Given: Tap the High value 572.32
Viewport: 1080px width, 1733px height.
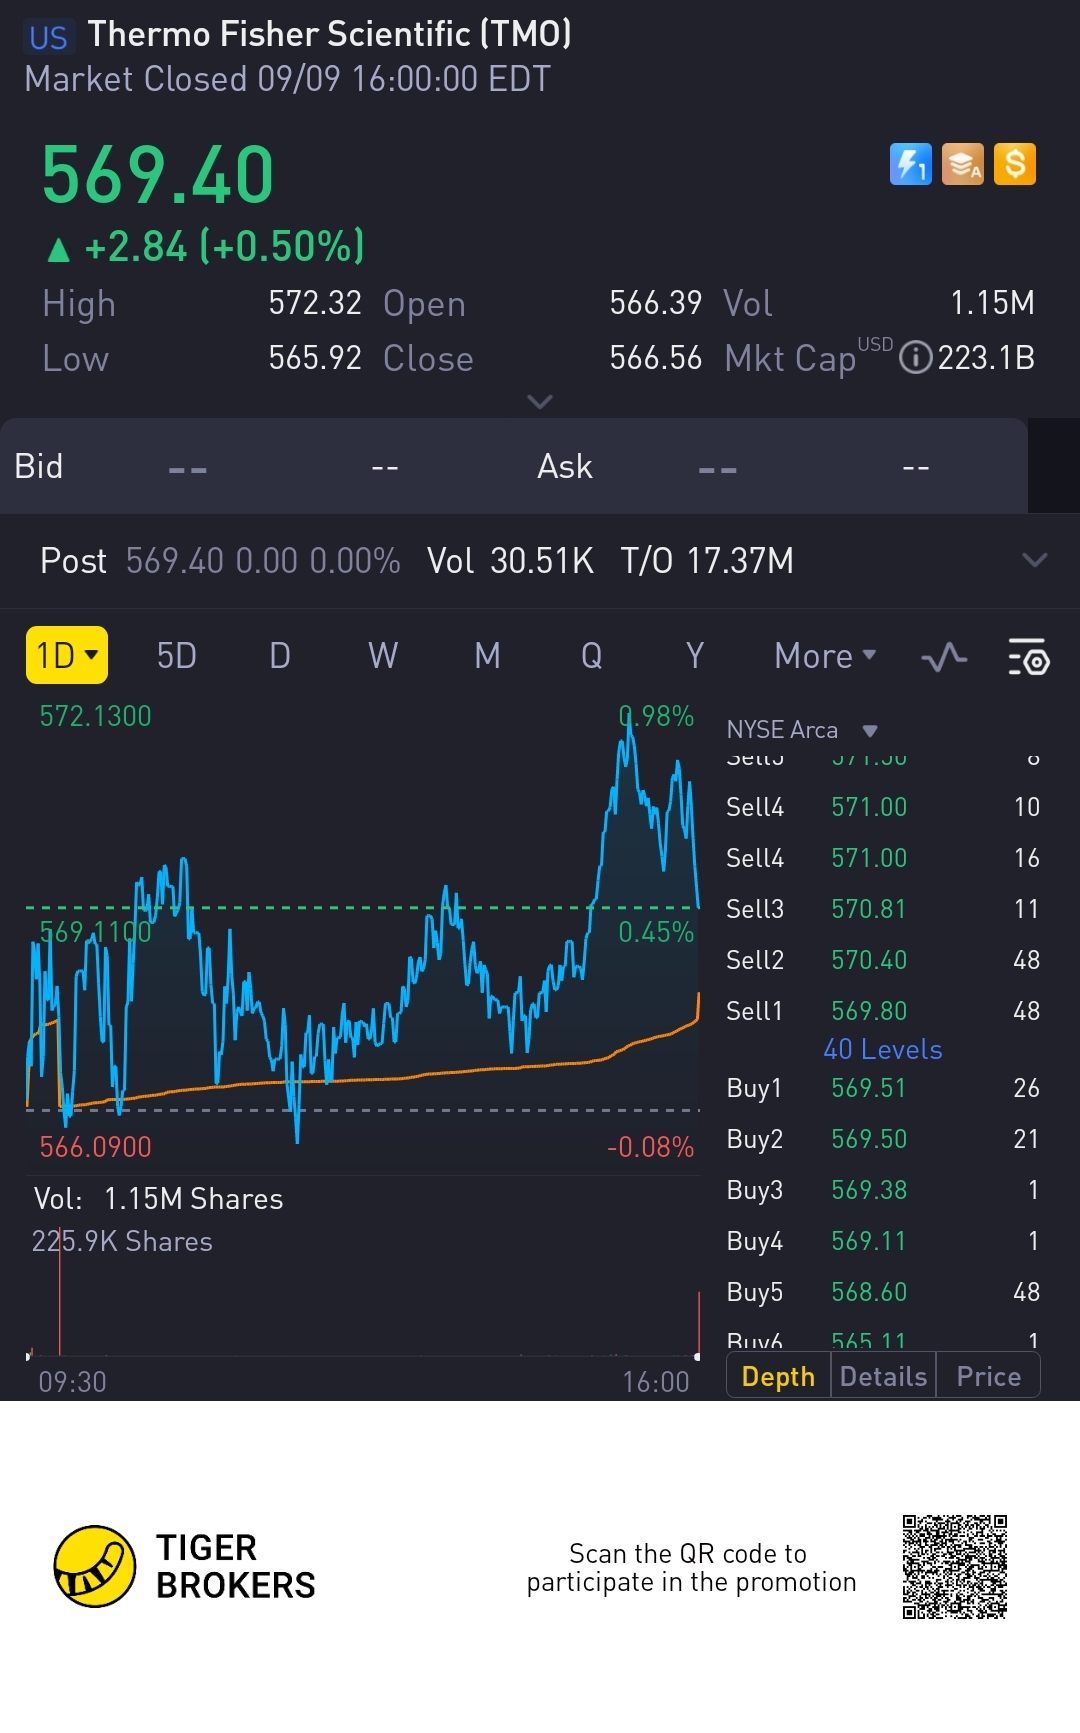Looking at the screenshot, I should coord(315,303).
